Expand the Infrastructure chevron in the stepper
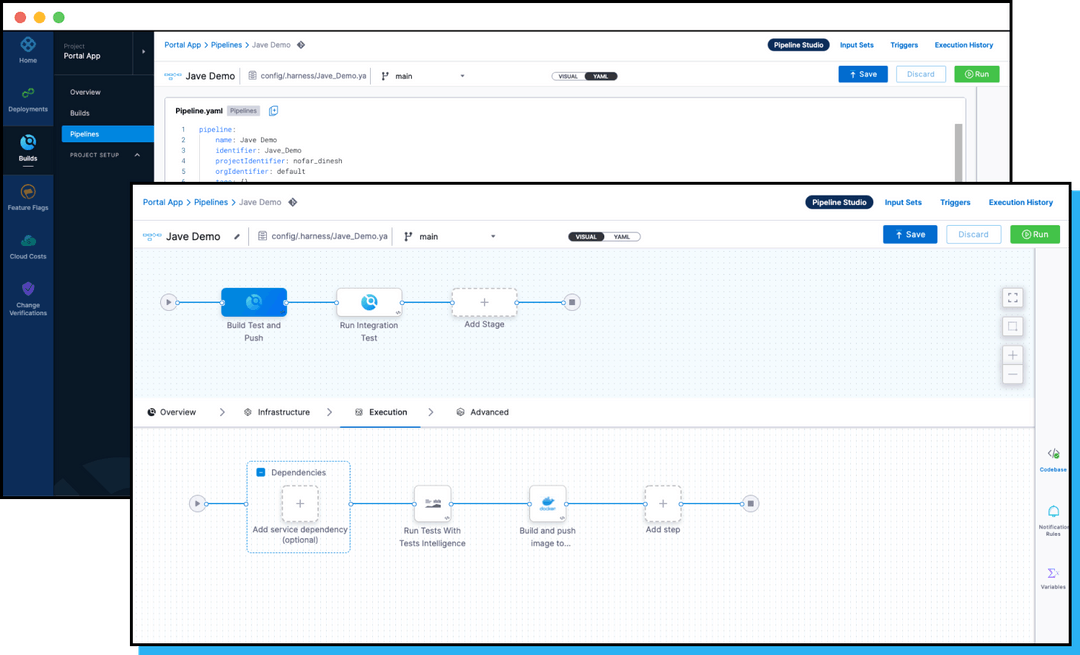Image resolution: width=1080 pixels, height=655 pixels. (331, 411)
